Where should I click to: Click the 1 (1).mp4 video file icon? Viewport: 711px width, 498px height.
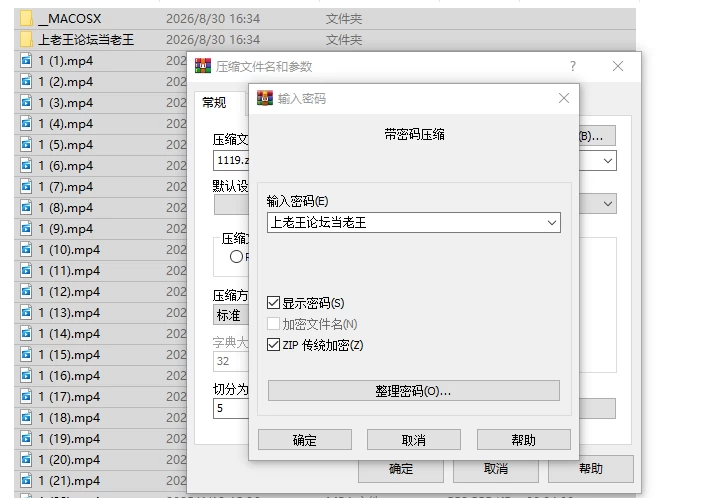[26, 60]
